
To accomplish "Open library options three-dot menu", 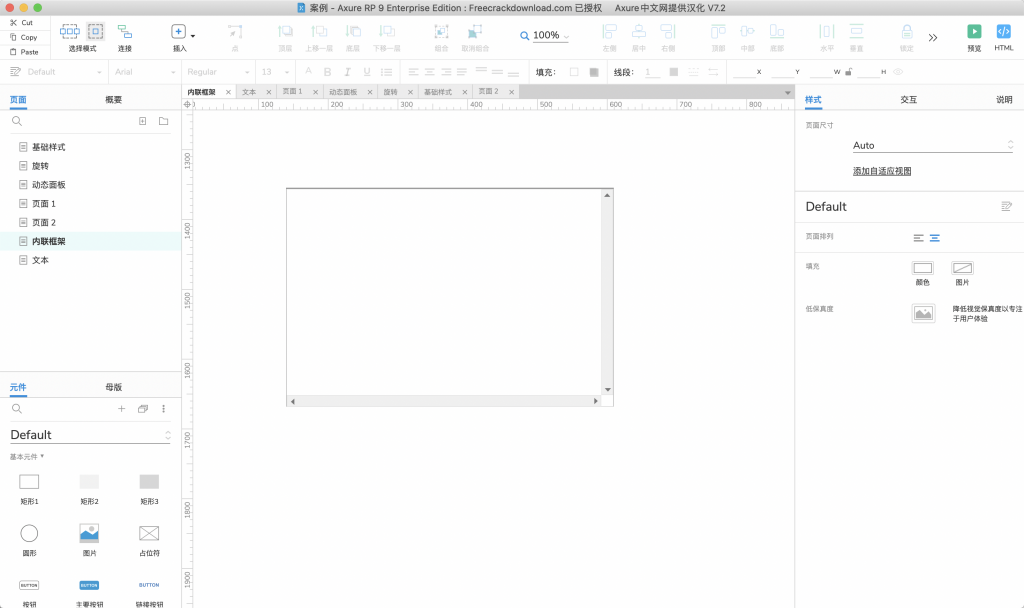I will point(164,409).
